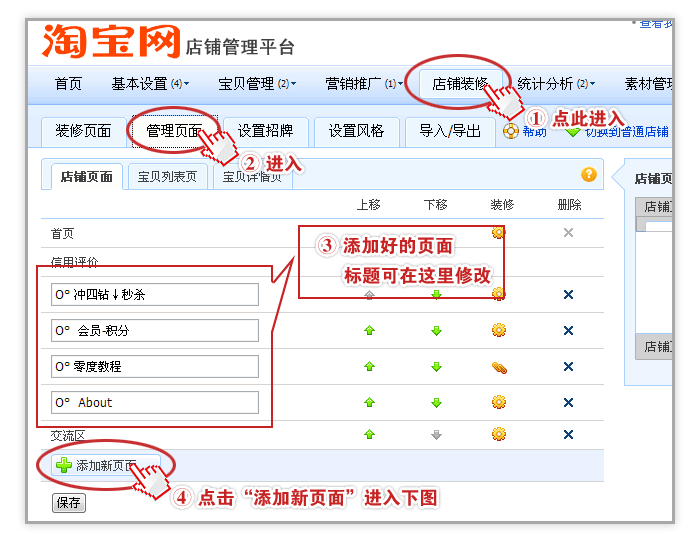Select the 店铺页面 sub-tab
The height and width of the screenshot is (551, 700).
[87, 177]
